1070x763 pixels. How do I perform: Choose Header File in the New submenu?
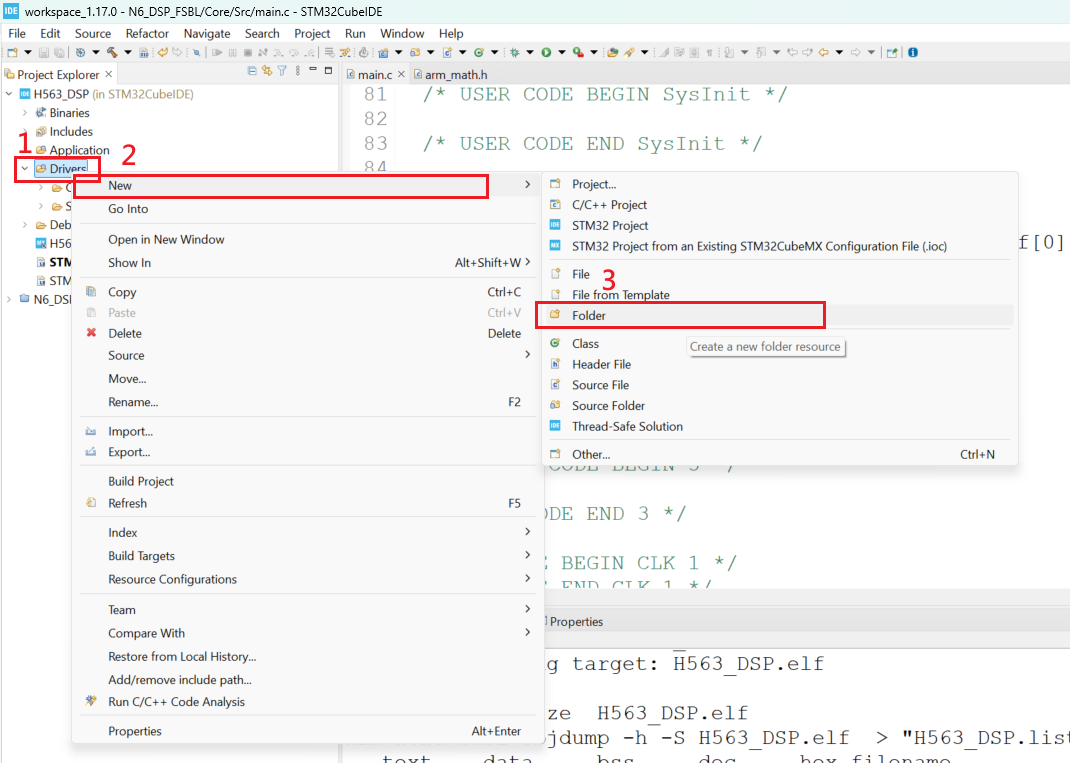(779, 364)
